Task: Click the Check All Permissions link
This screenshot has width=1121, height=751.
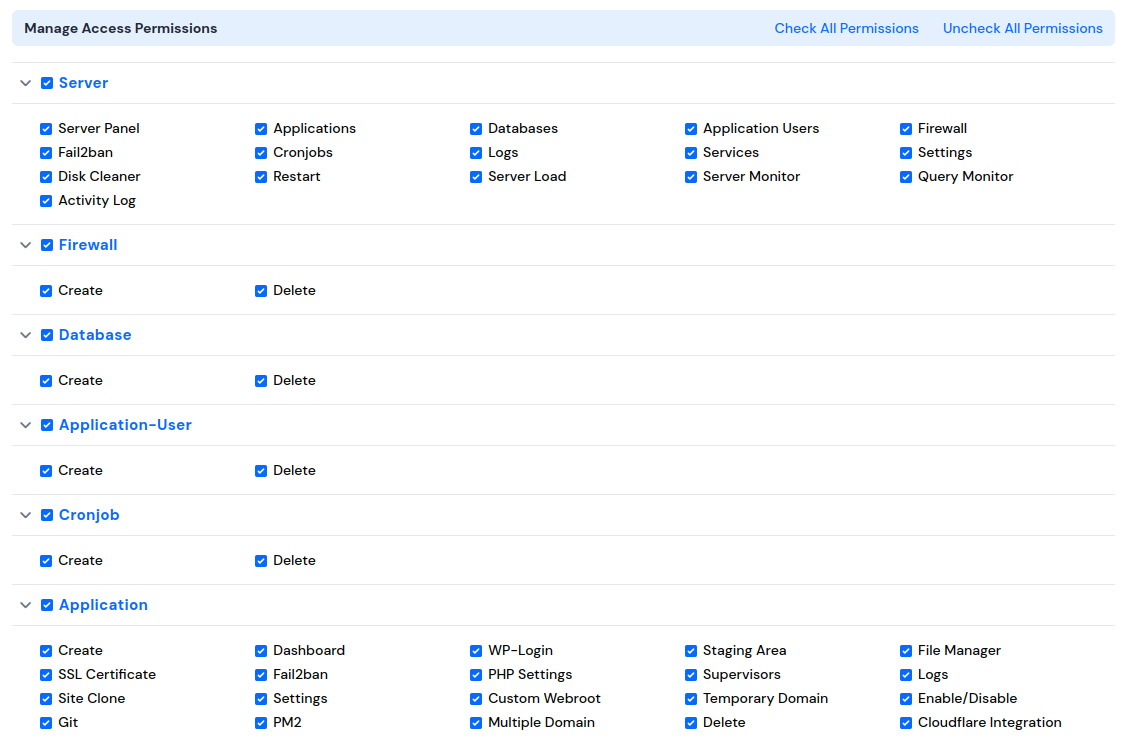Action: pyautogui.click(x=846, y=29)
